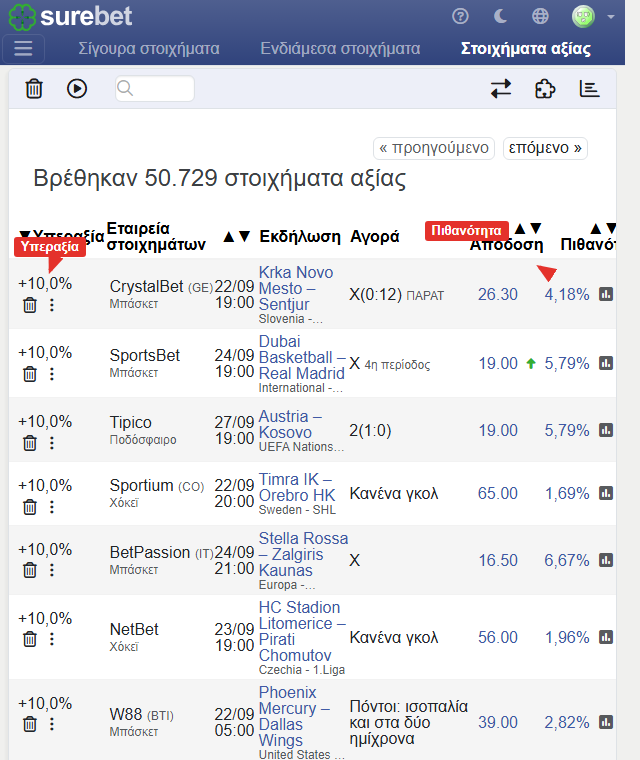Click odds value 26.30
The height and width of the screenshot is (760, 640).
click(497, 294)
